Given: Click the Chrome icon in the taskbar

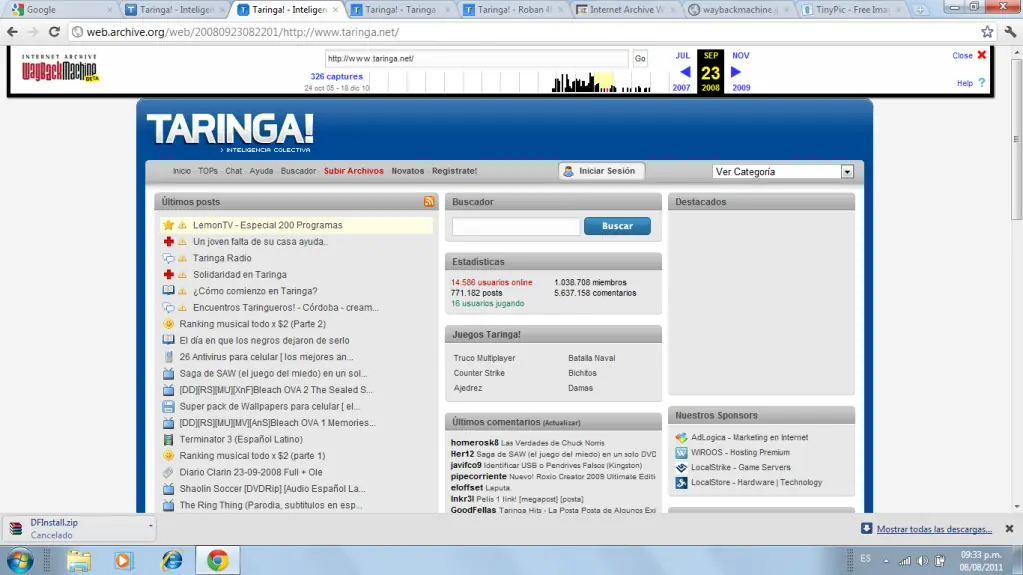Looking at the screenshot, I should [x=218, y=561].
